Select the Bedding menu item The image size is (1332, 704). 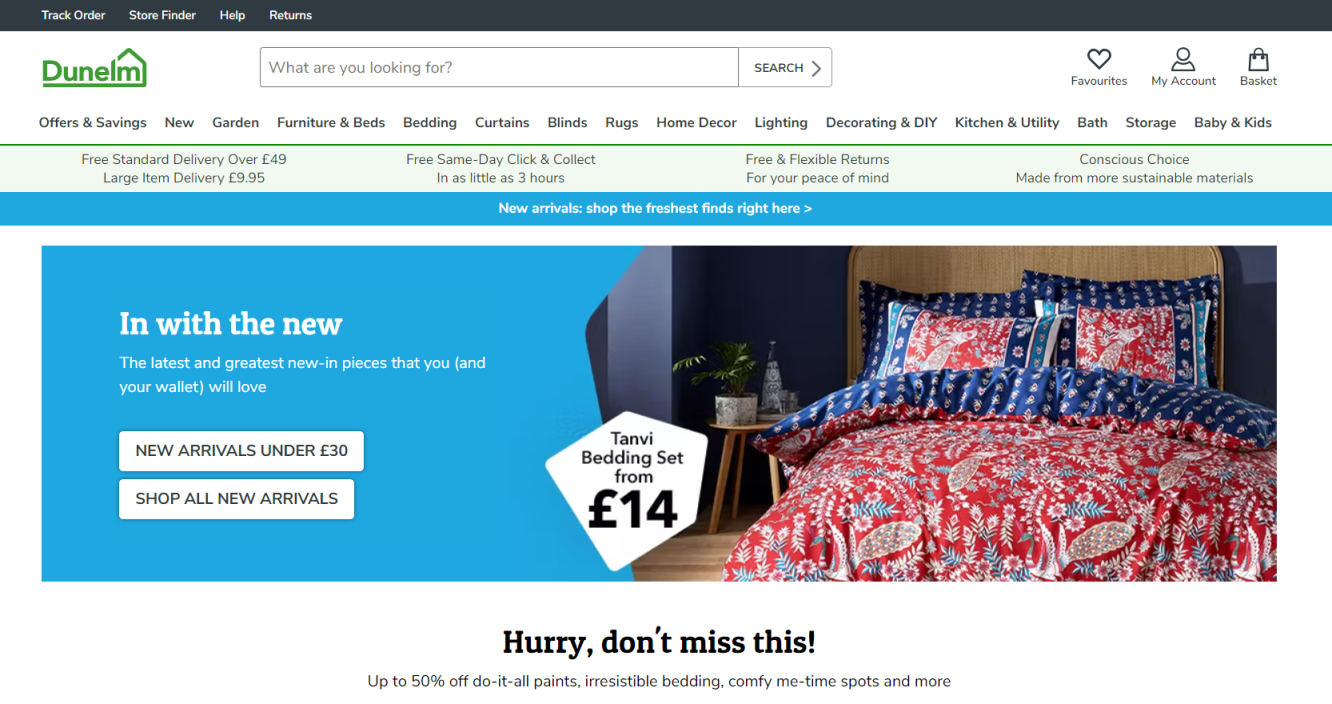click(x=430, y=122)
